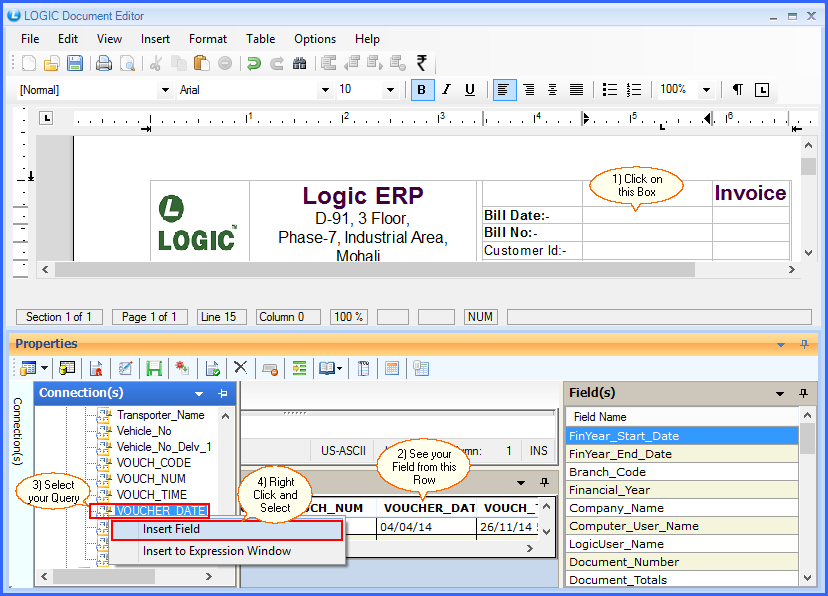Screen dimensions: 828x596
Task: Click the pencil edit icon in Properties toolbar
Action: tap(125, 368)
